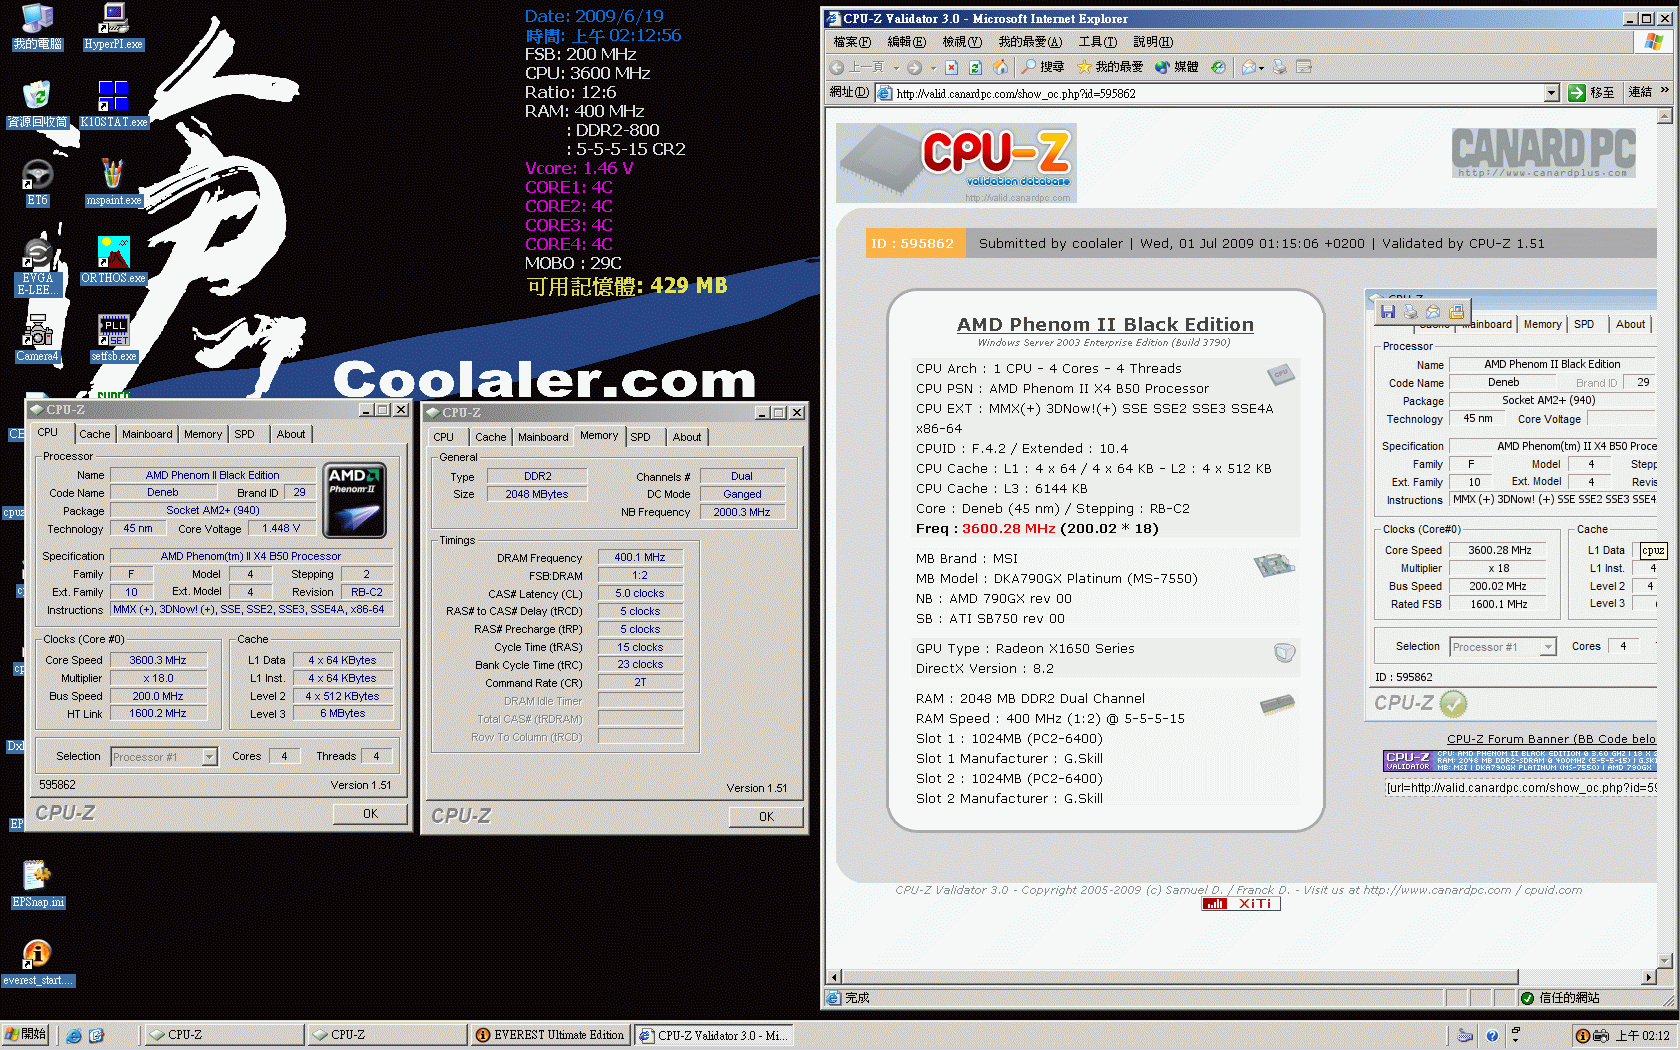Select the Camera4 desktop icon
The image size is (1680, 1050).
point(37,338)
